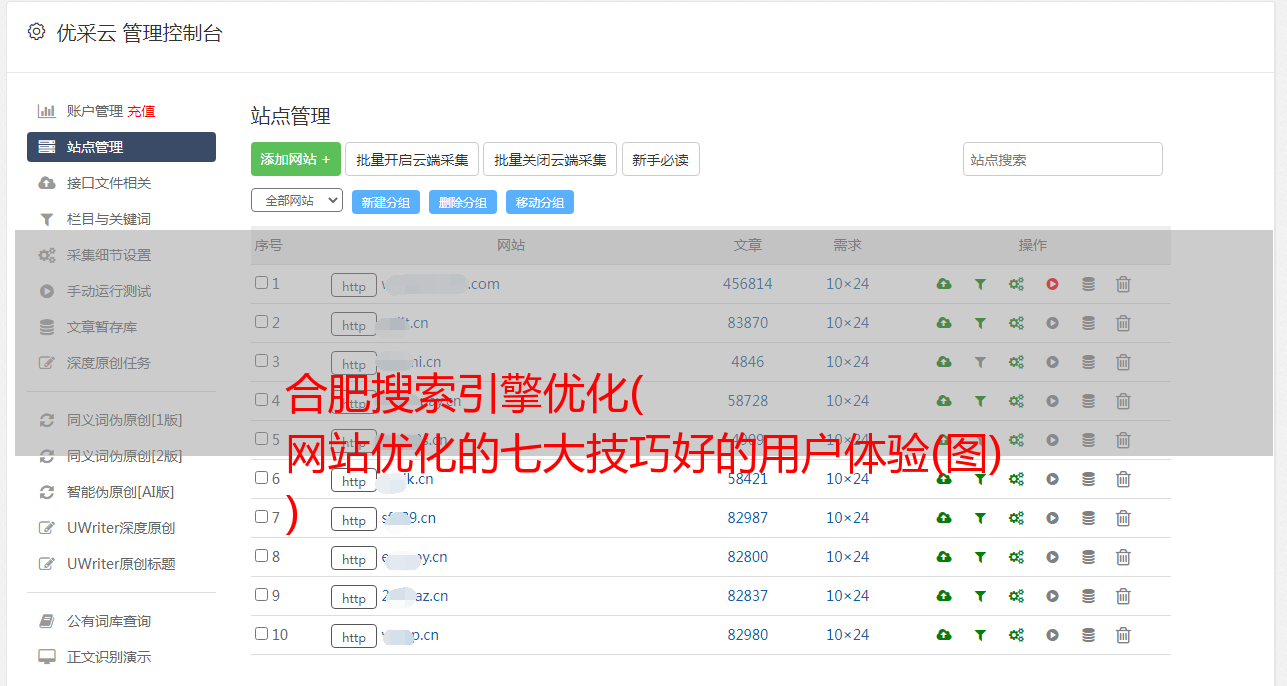The height and width of the screenshot is (686, 1287).
Task: Open 公有词库查询 in the sidebar
Action: point(109,621)
